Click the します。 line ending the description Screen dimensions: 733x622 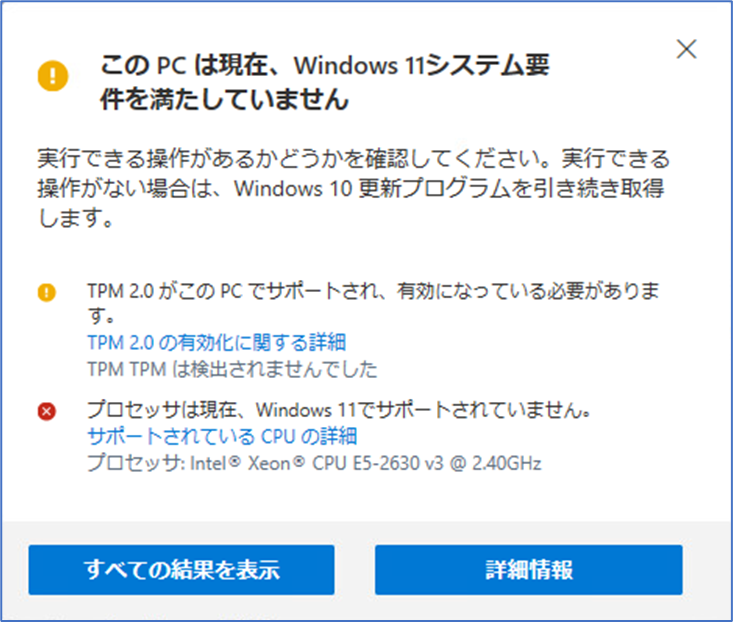75,218
